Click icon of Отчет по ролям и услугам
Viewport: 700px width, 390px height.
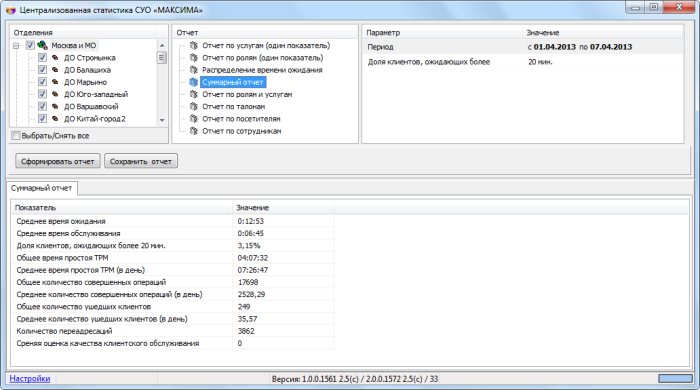(193, 94)
